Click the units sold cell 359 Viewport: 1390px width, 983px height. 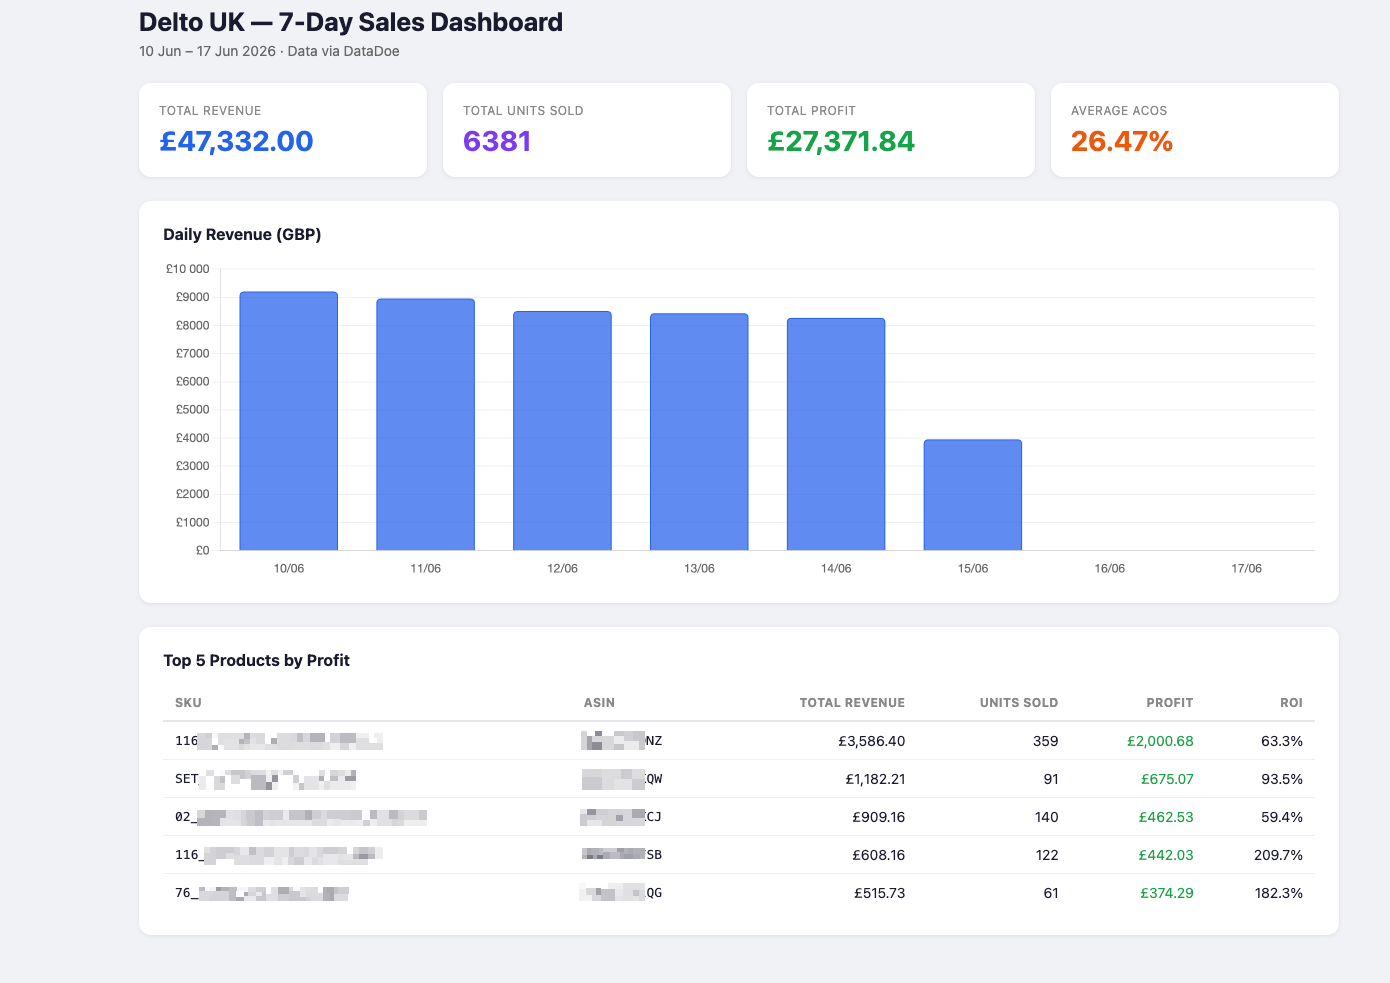tap(1046, 741)
